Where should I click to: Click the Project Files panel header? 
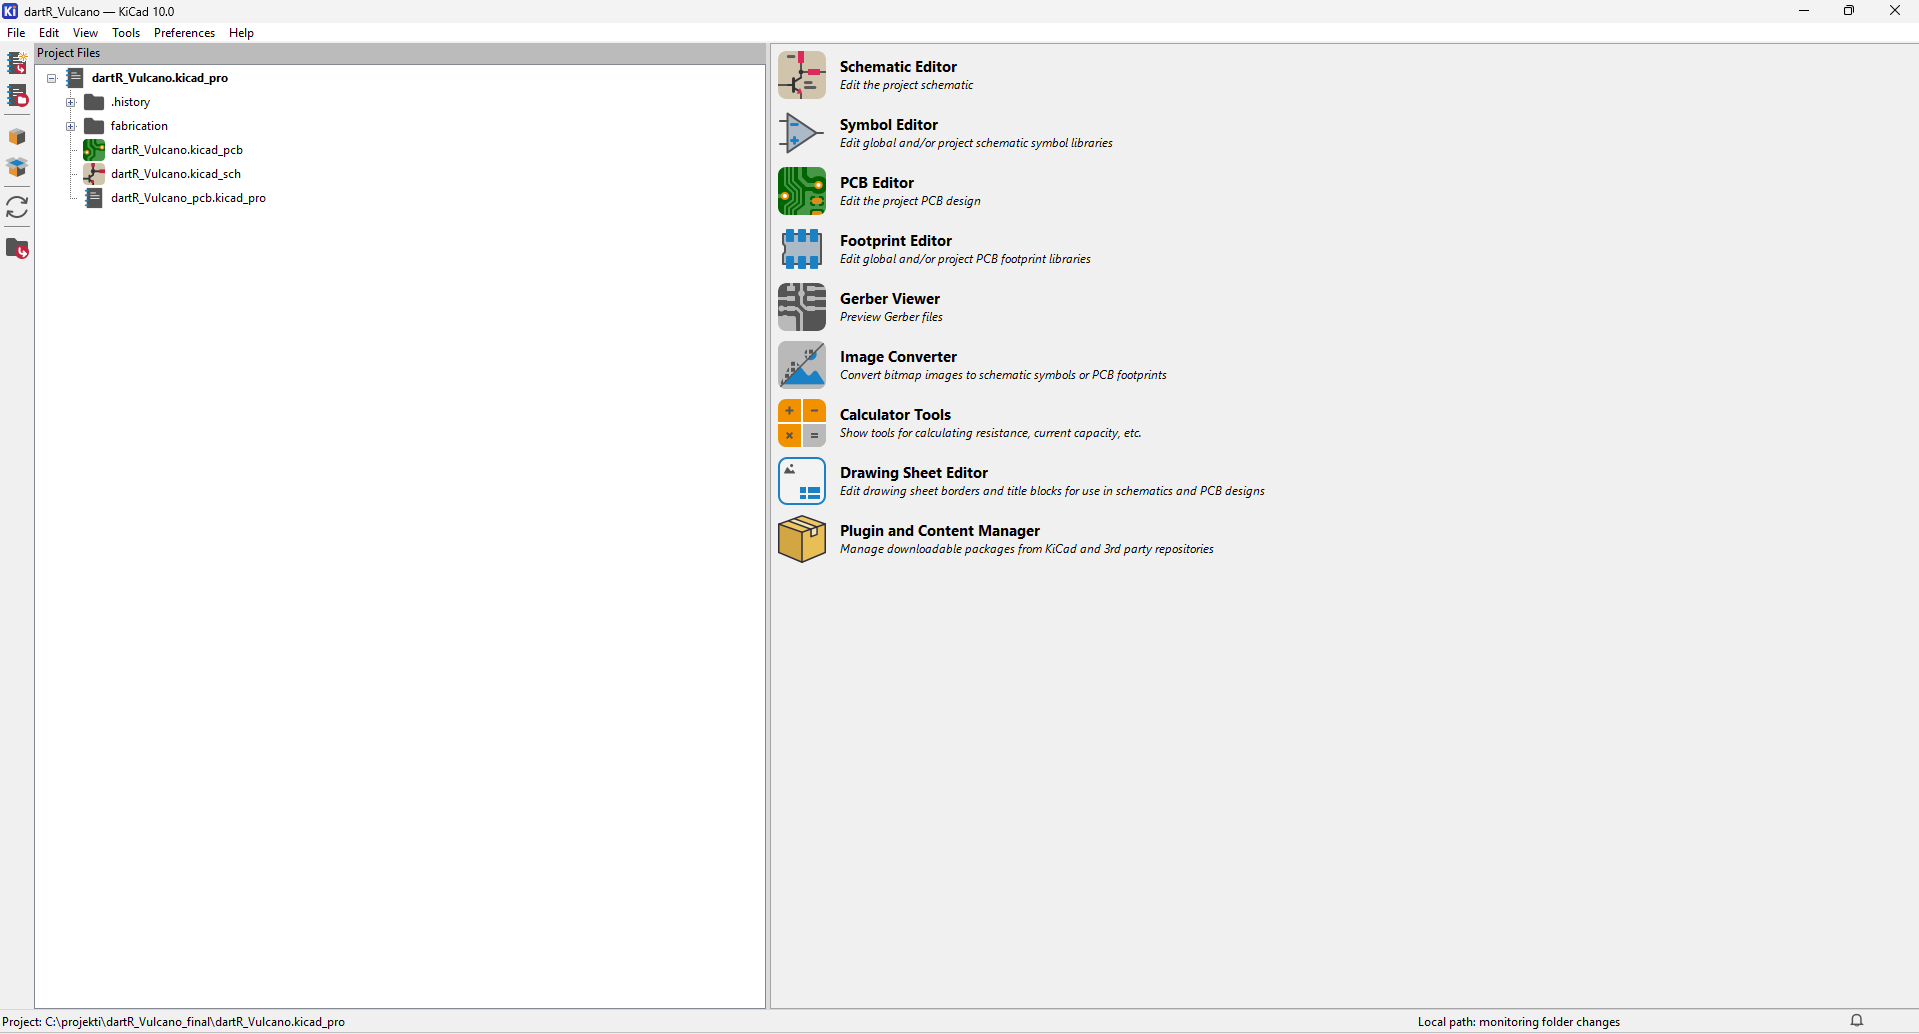[400, 53]
